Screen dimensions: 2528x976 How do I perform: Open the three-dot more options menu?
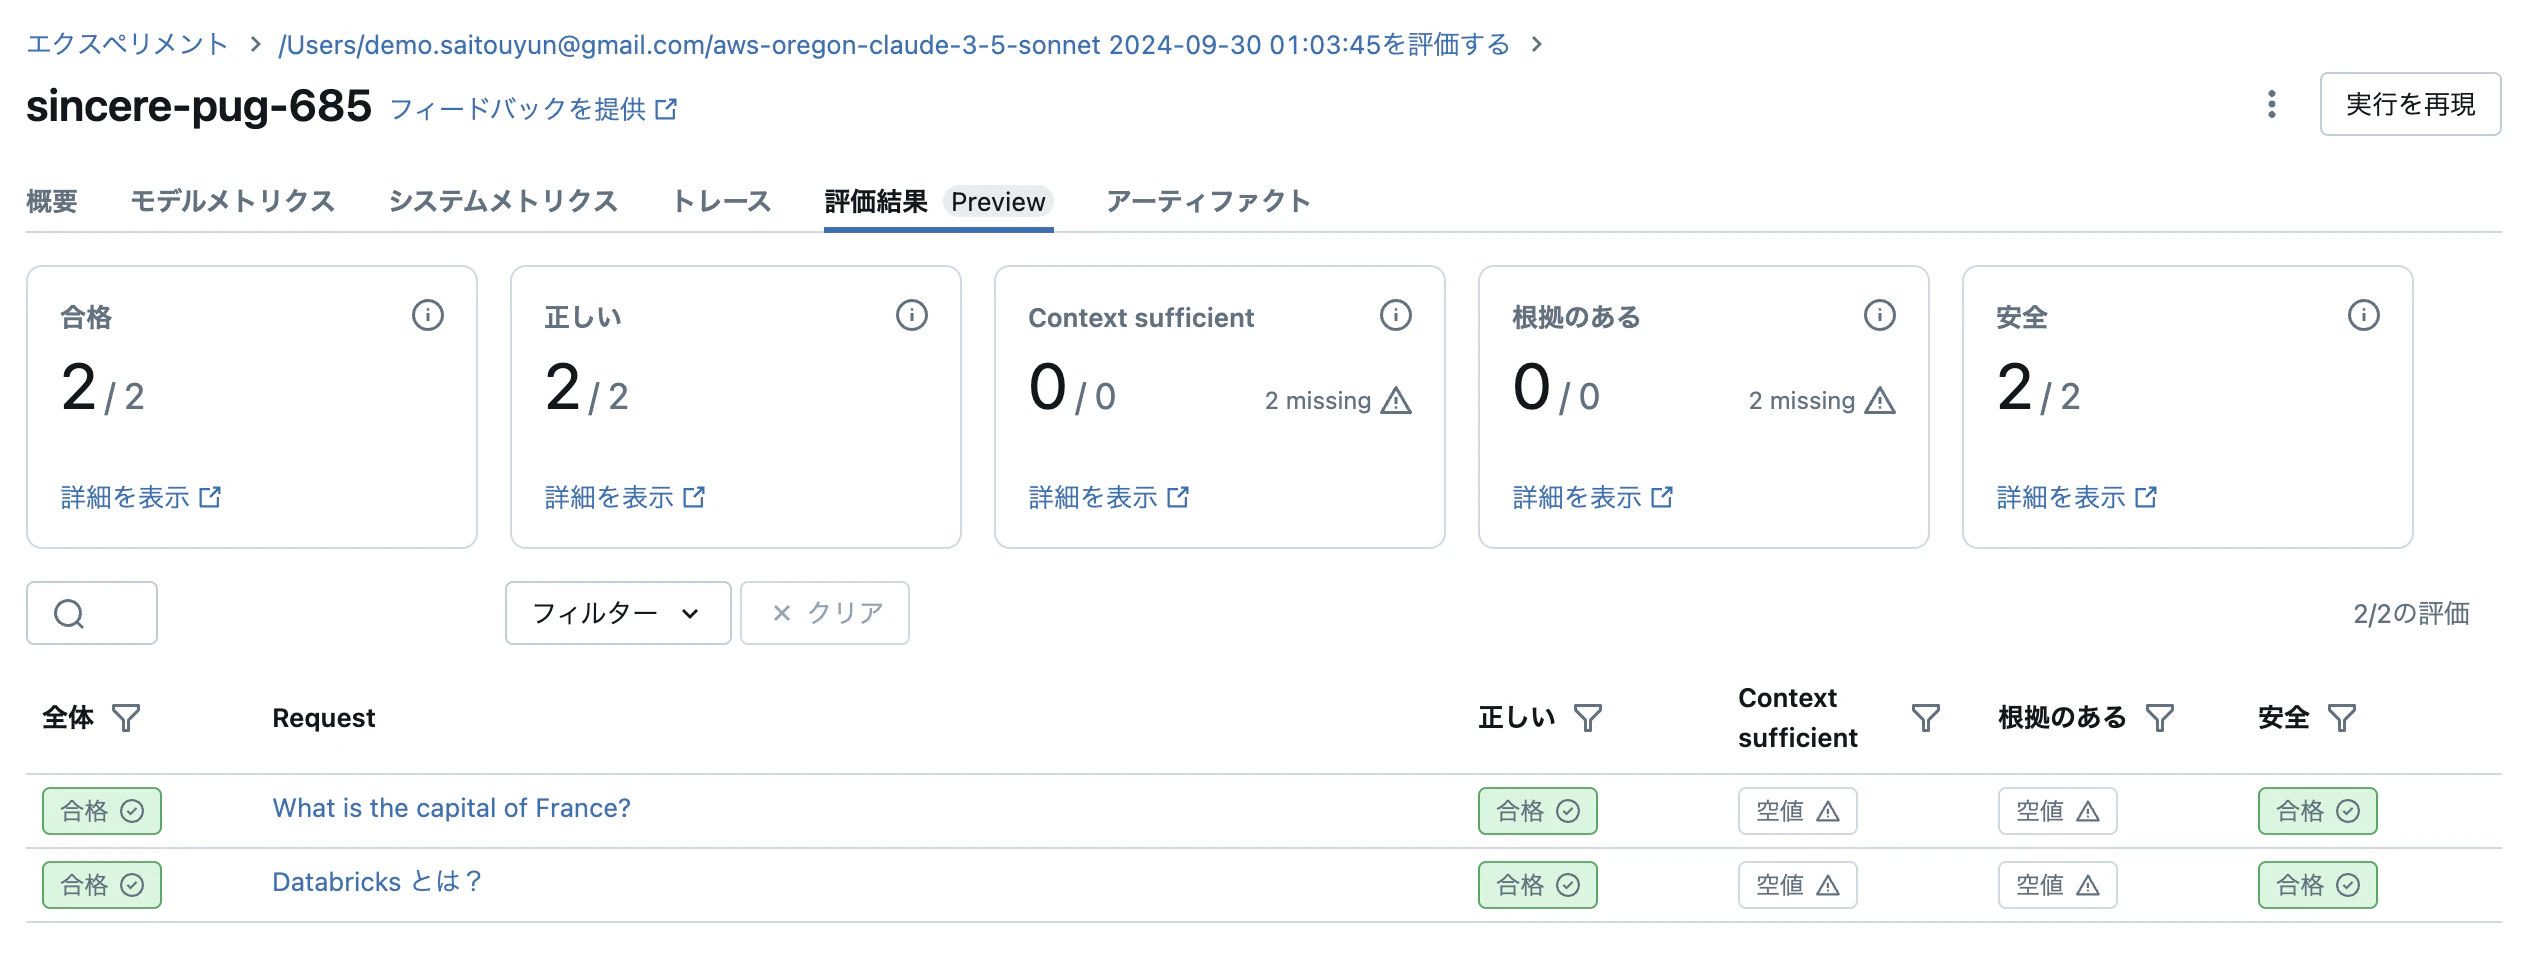tap(2272, 104)
